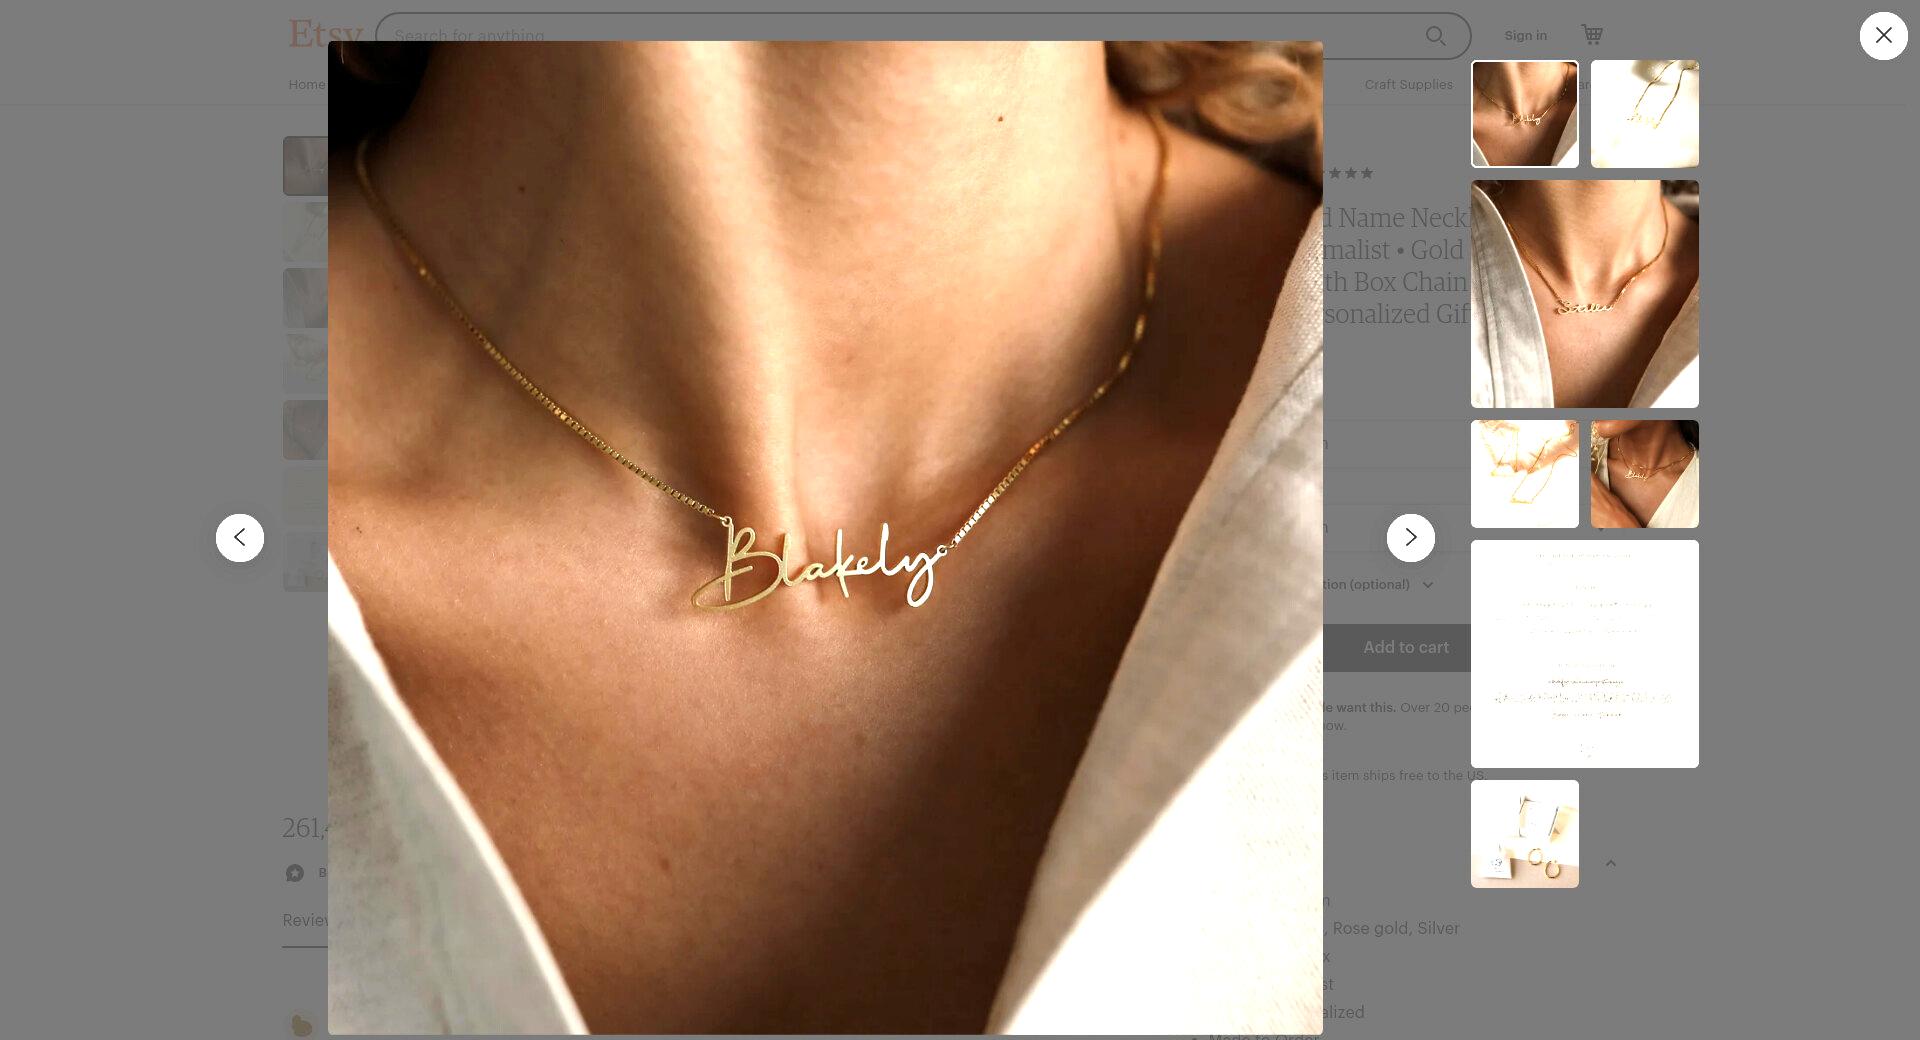Click the Add to cart button
1920x1040 pixels.
(1405, 647)
